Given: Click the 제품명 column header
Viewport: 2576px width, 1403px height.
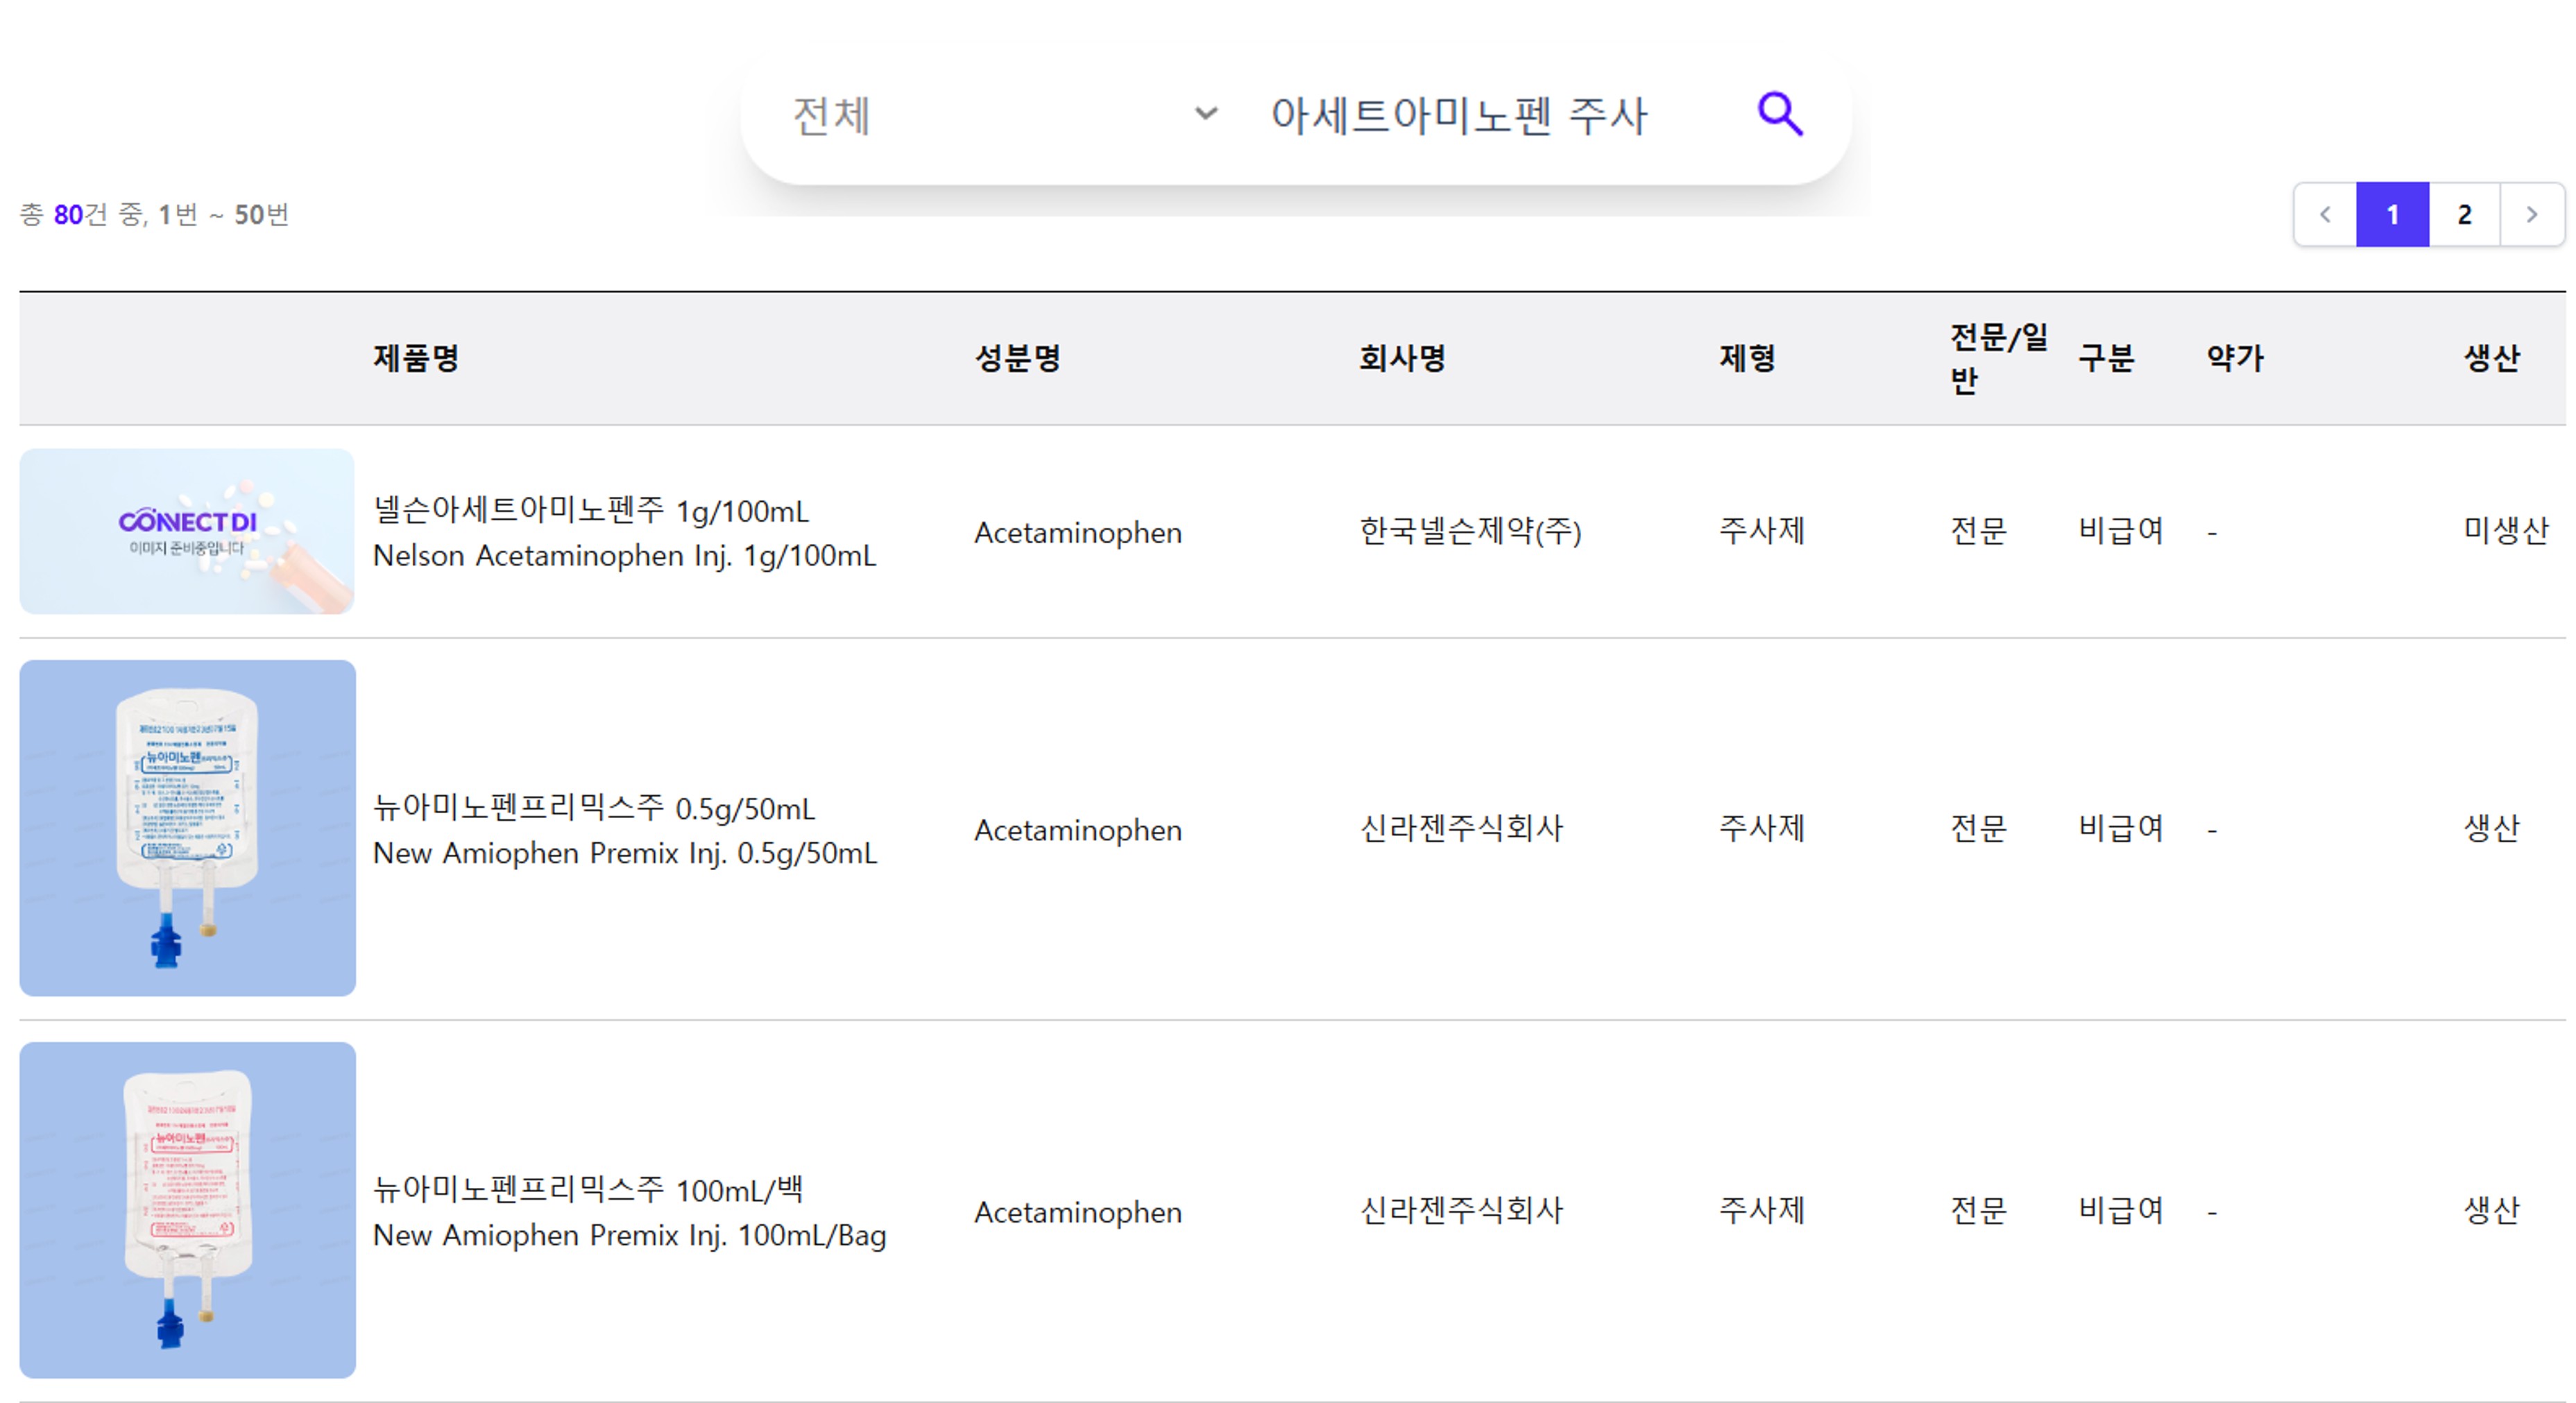Looking at the screenshot, I should [x=416, y=358].
